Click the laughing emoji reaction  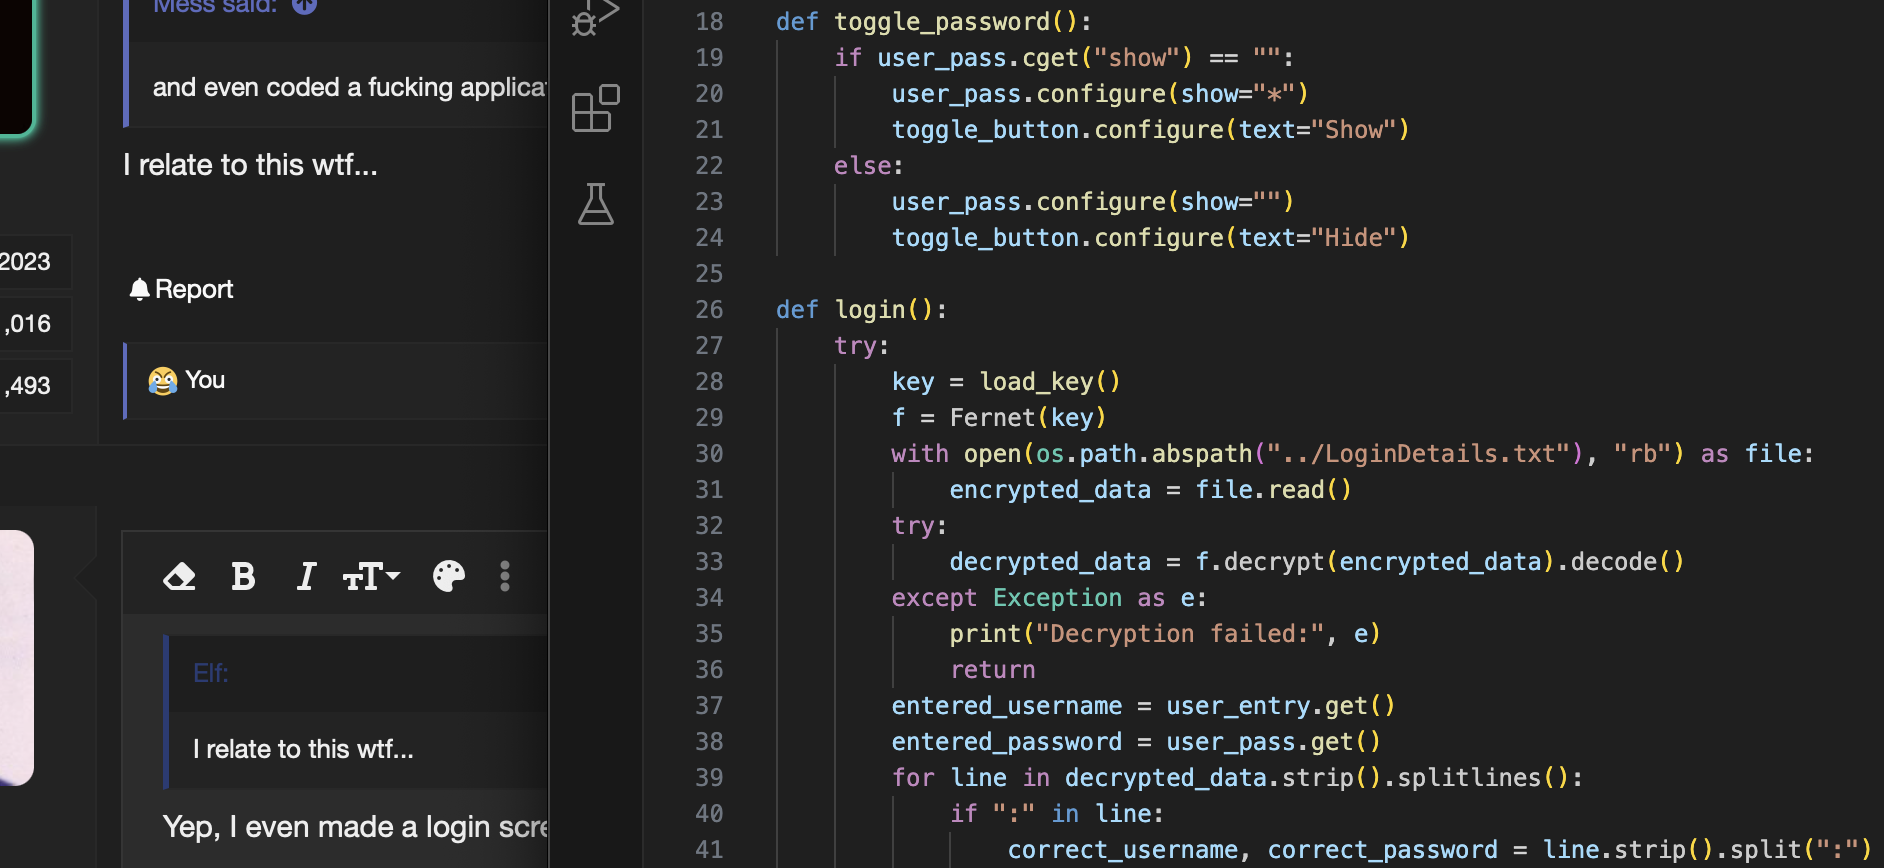162,381
